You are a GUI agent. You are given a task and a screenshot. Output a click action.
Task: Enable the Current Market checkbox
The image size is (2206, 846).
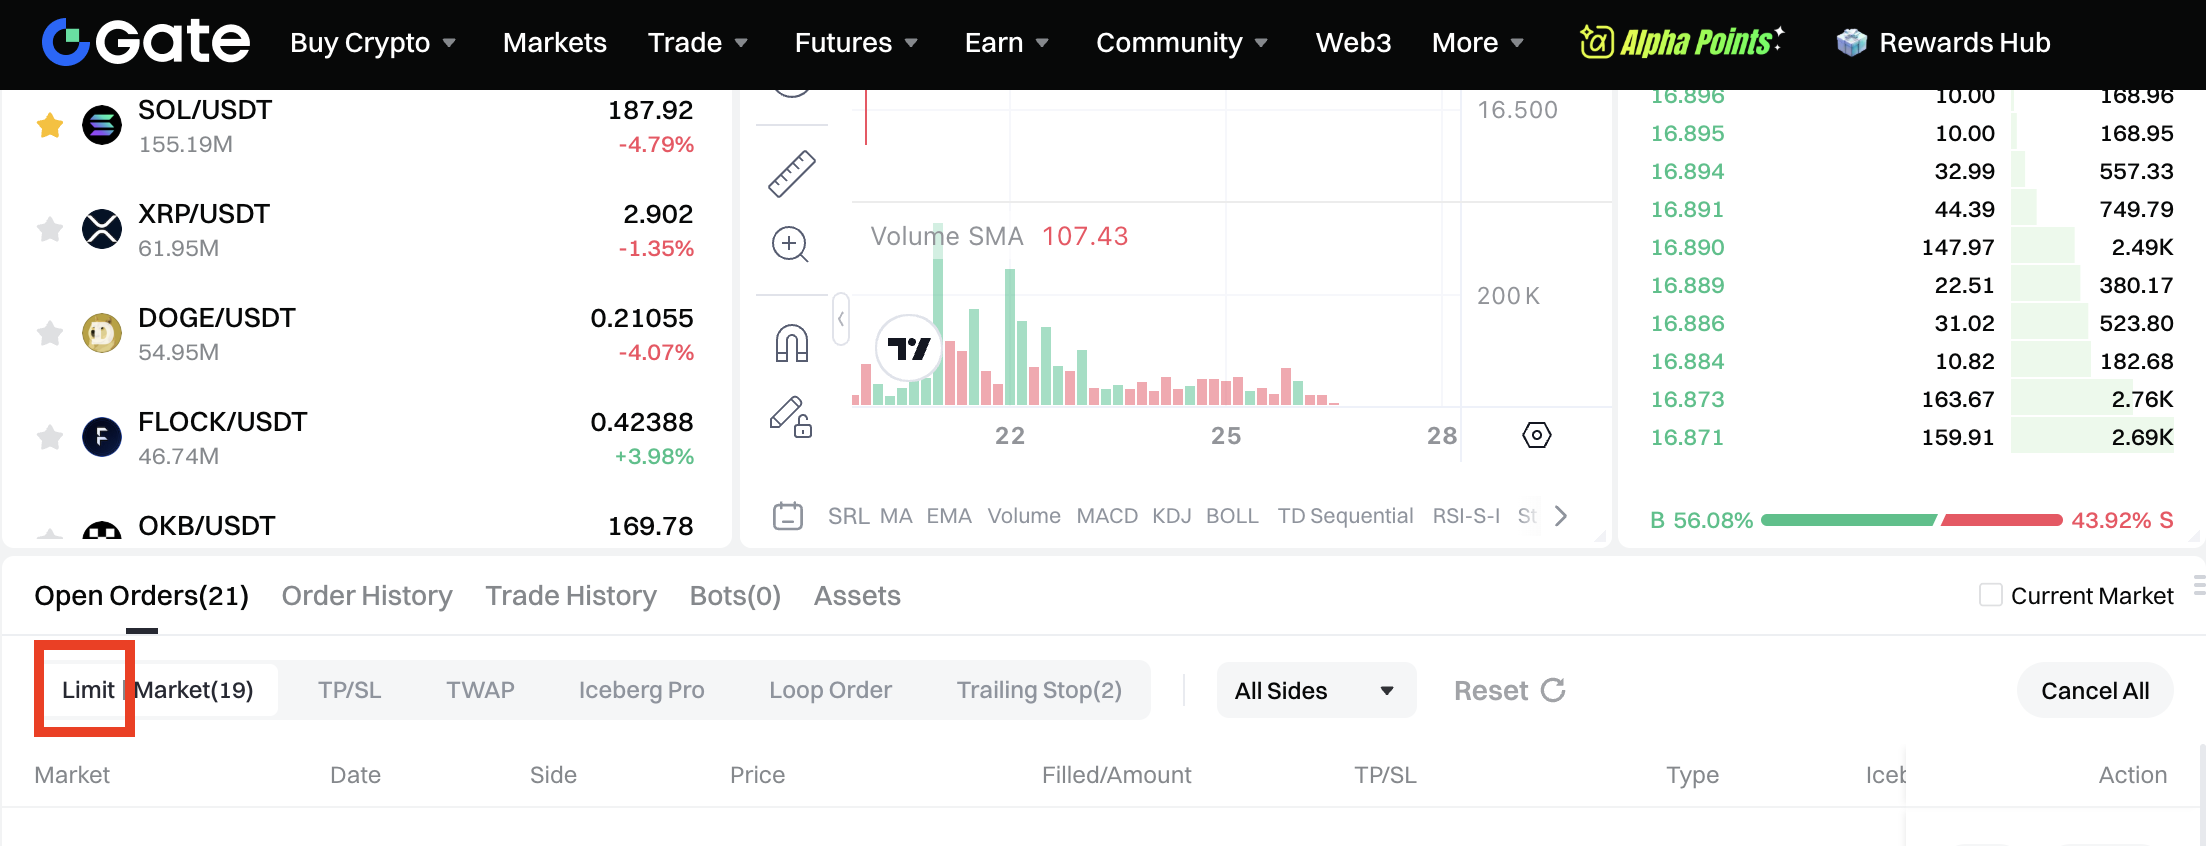pyautogui.click(x=1990, y=595)
